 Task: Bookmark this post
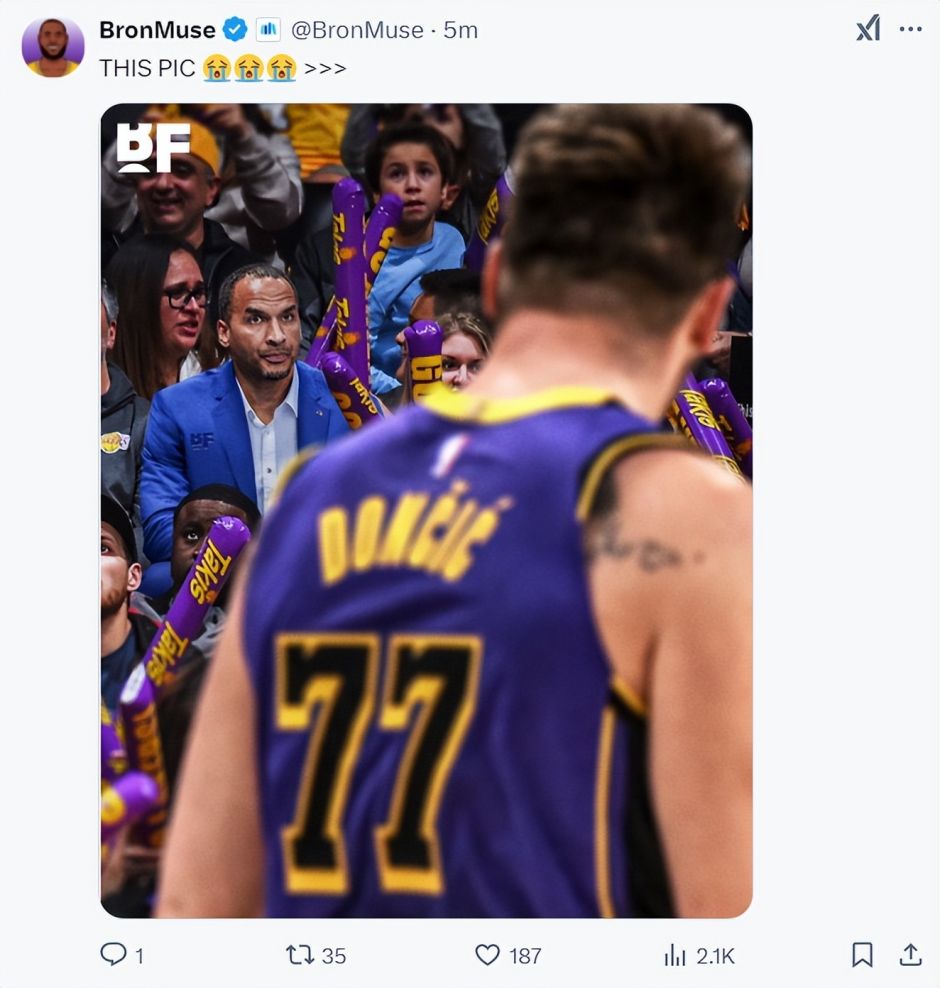tap(862, 955)
